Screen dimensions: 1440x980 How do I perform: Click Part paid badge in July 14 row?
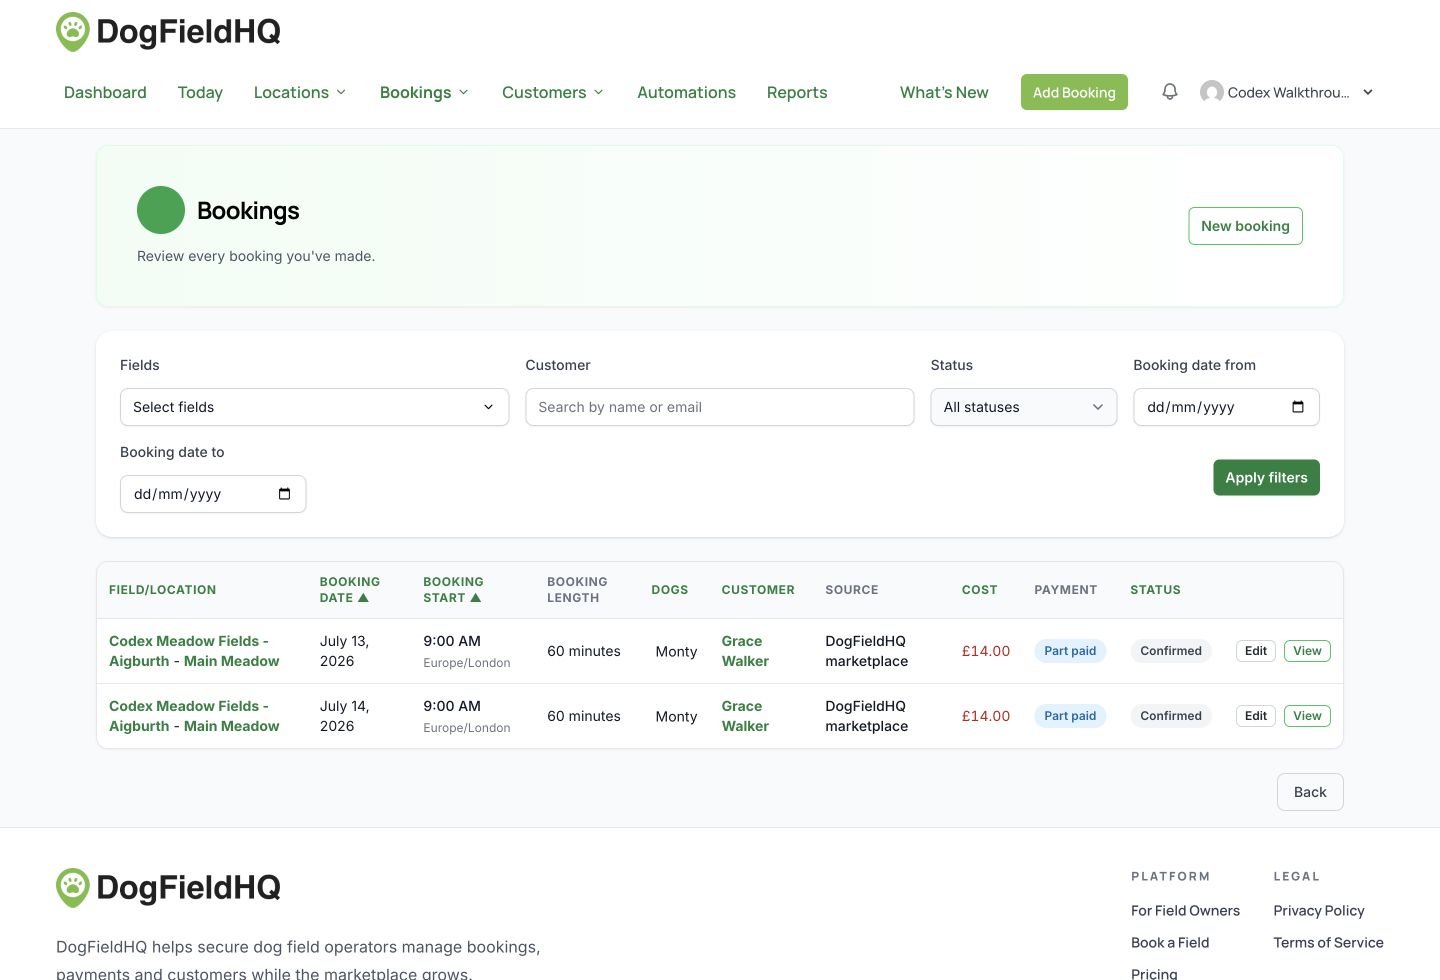[x=1070, y=716]
